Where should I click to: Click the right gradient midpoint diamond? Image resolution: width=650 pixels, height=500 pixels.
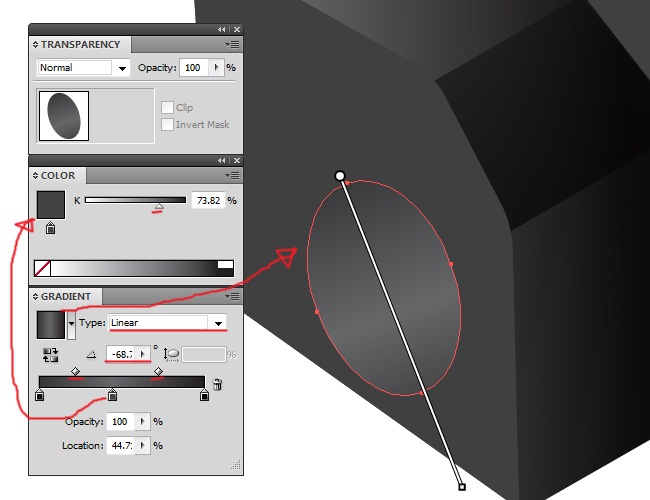[x=158, y=371]
